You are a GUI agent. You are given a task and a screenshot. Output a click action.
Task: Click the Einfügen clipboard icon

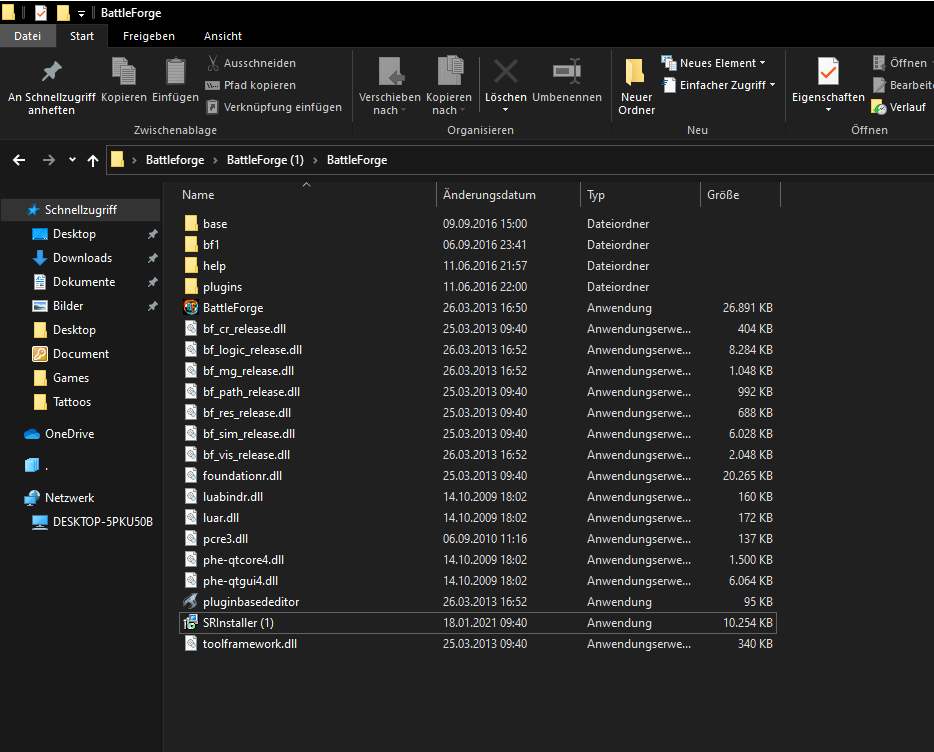(175, 72)
